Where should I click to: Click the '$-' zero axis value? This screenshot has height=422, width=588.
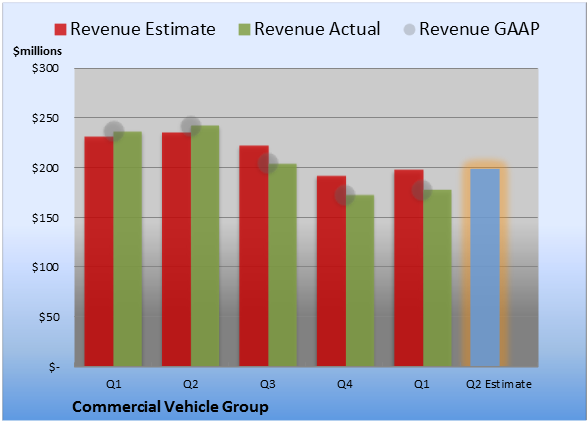54,366
